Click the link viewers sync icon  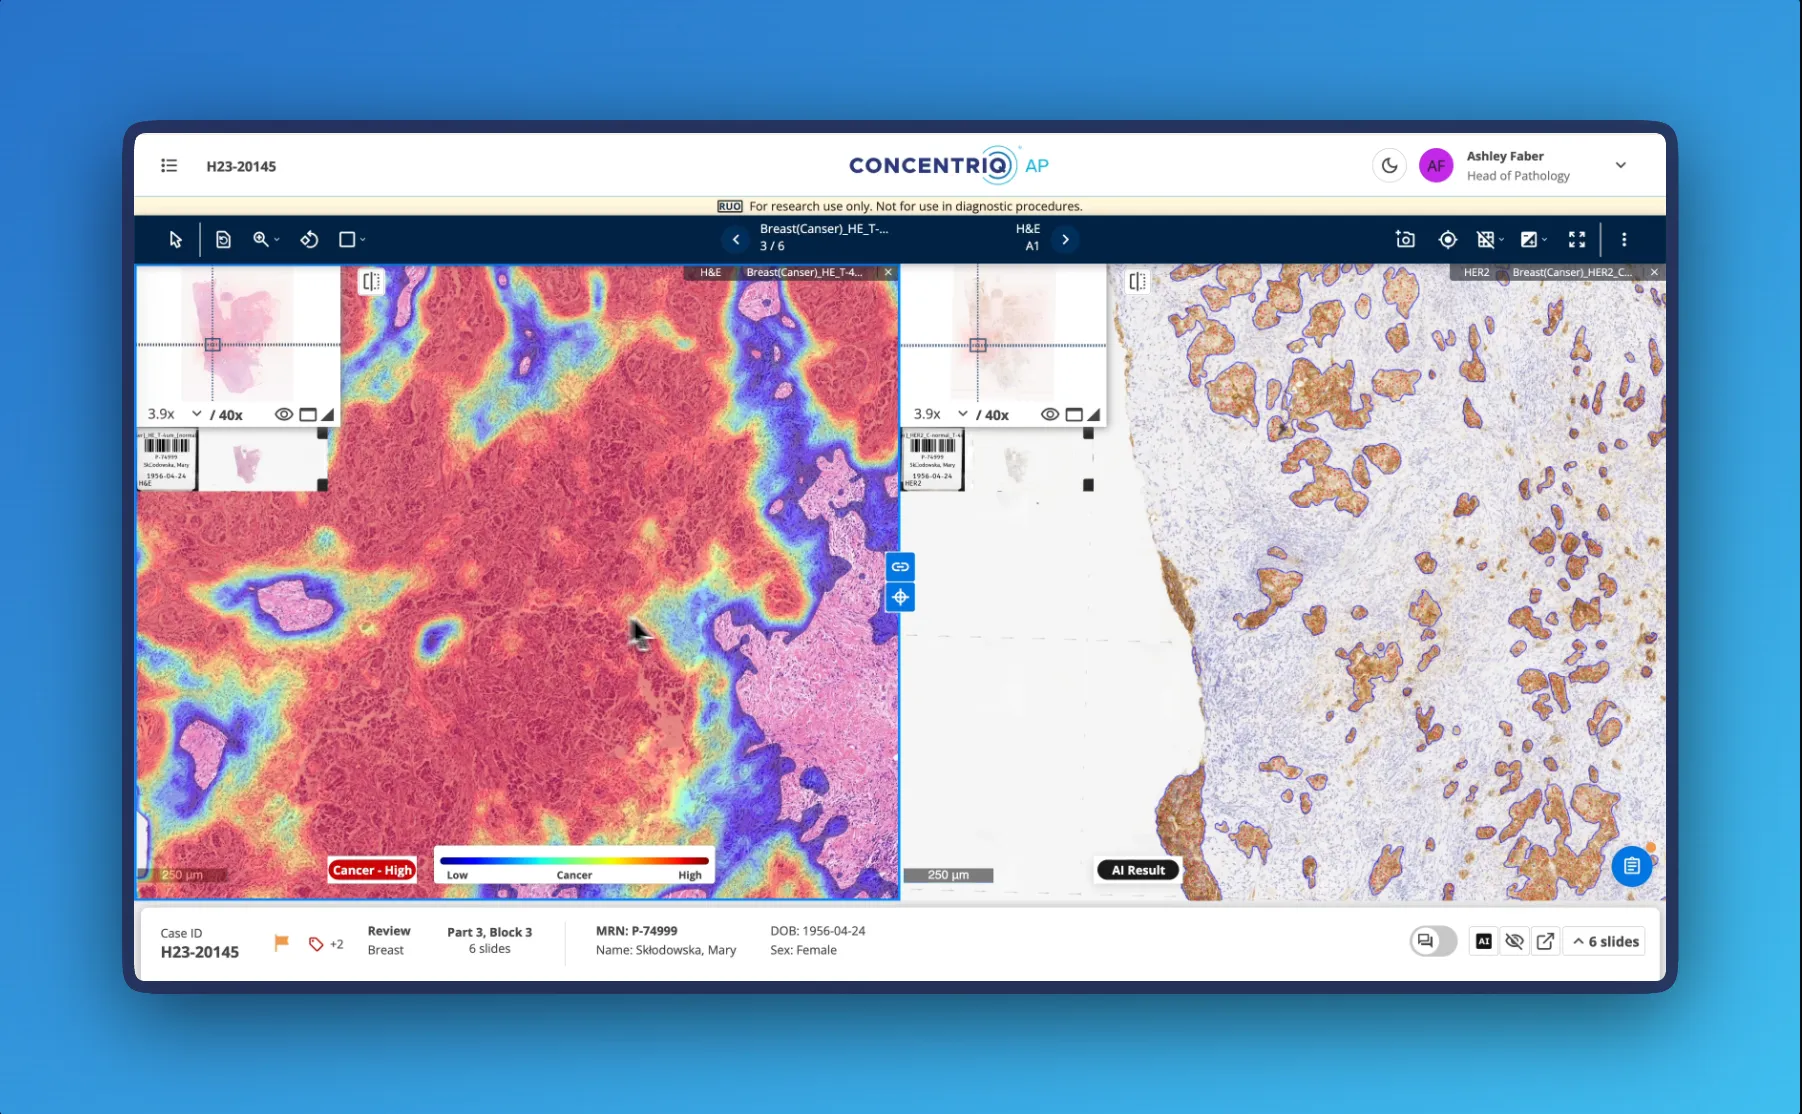click(x=900, y=567)
